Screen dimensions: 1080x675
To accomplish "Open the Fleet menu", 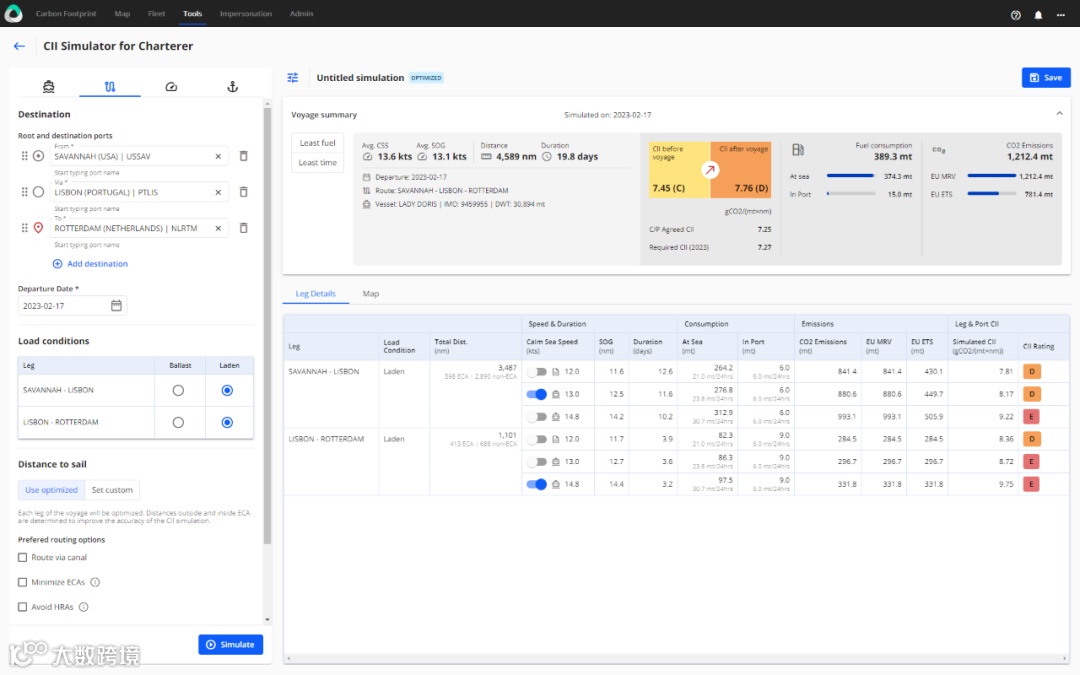I will click(156, 14).
